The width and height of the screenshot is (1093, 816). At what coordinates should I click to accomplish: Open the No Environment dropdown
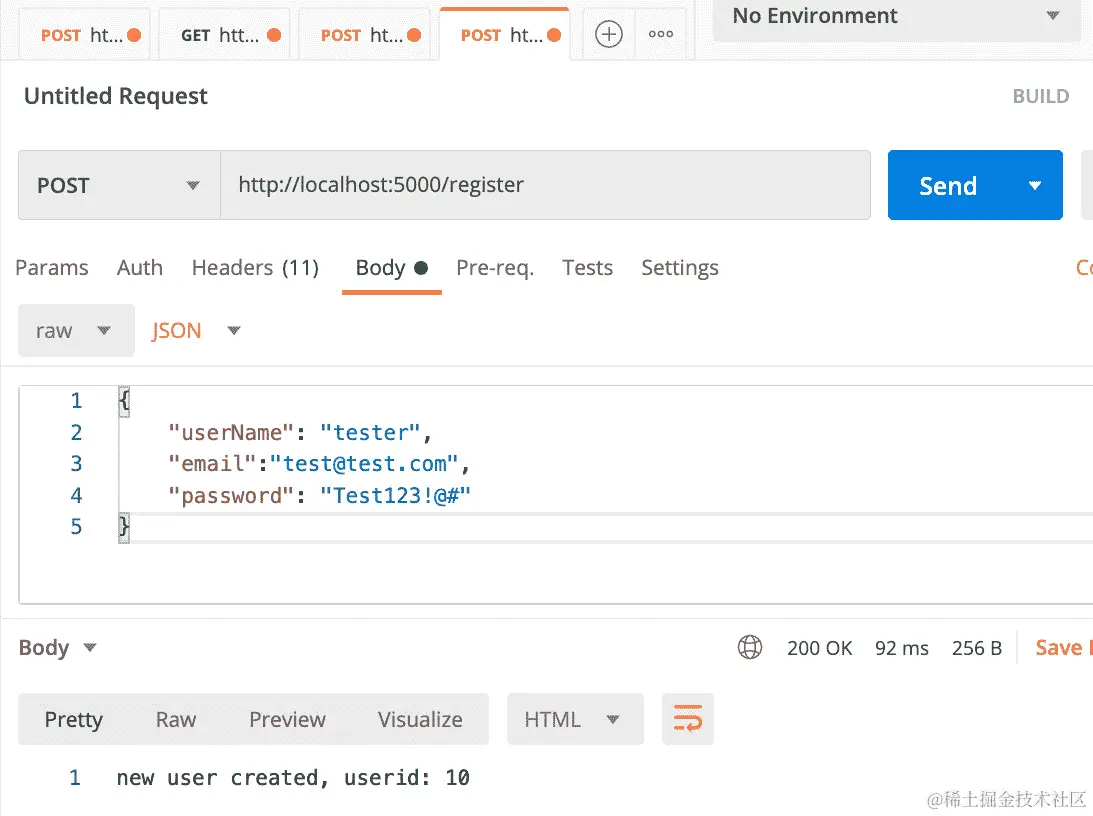click(896, 17)
